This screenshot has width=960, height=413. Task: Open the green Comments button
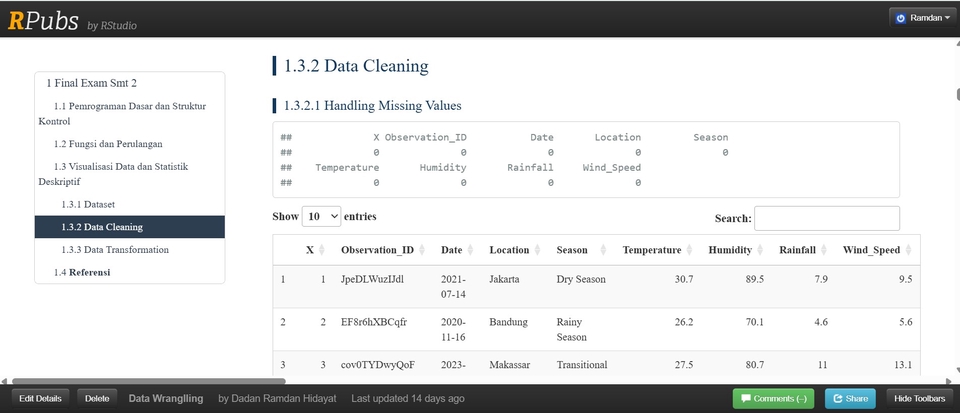point(773,398)
